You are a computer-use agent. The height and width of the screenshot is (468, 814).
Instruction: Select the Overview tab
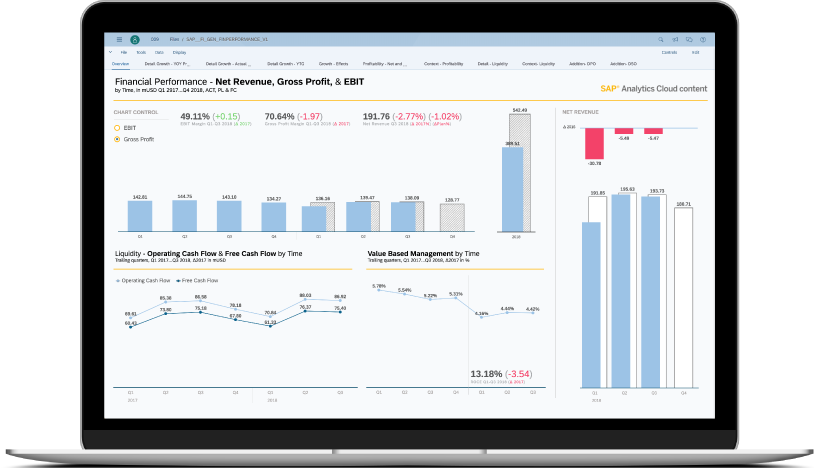(120, 64)
